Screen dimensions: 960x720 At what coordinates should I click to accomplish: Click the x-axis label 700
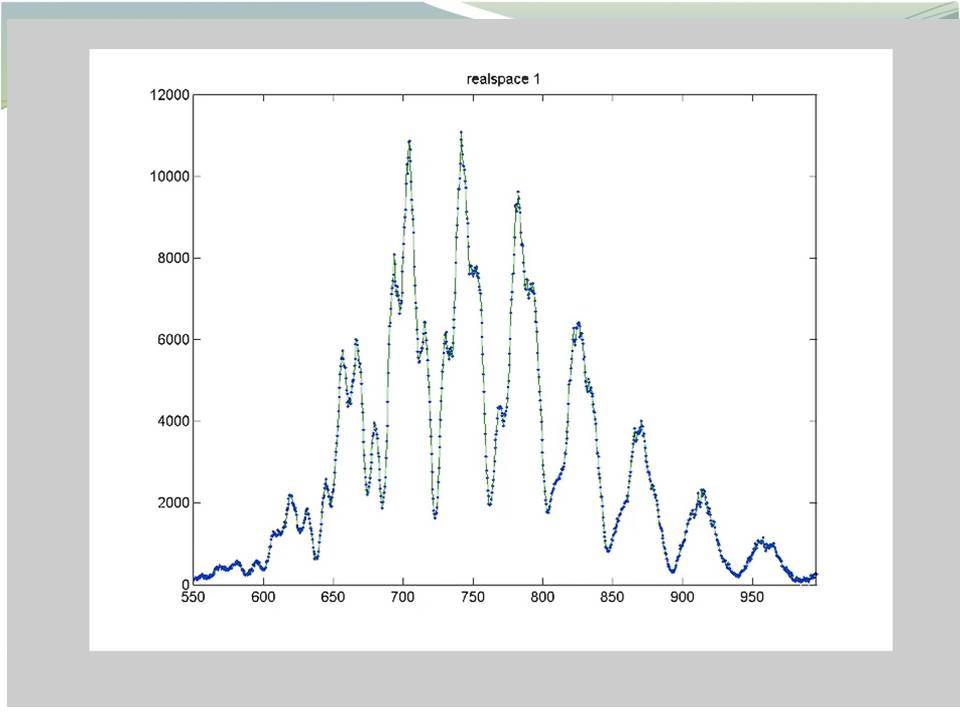point(402,597)
